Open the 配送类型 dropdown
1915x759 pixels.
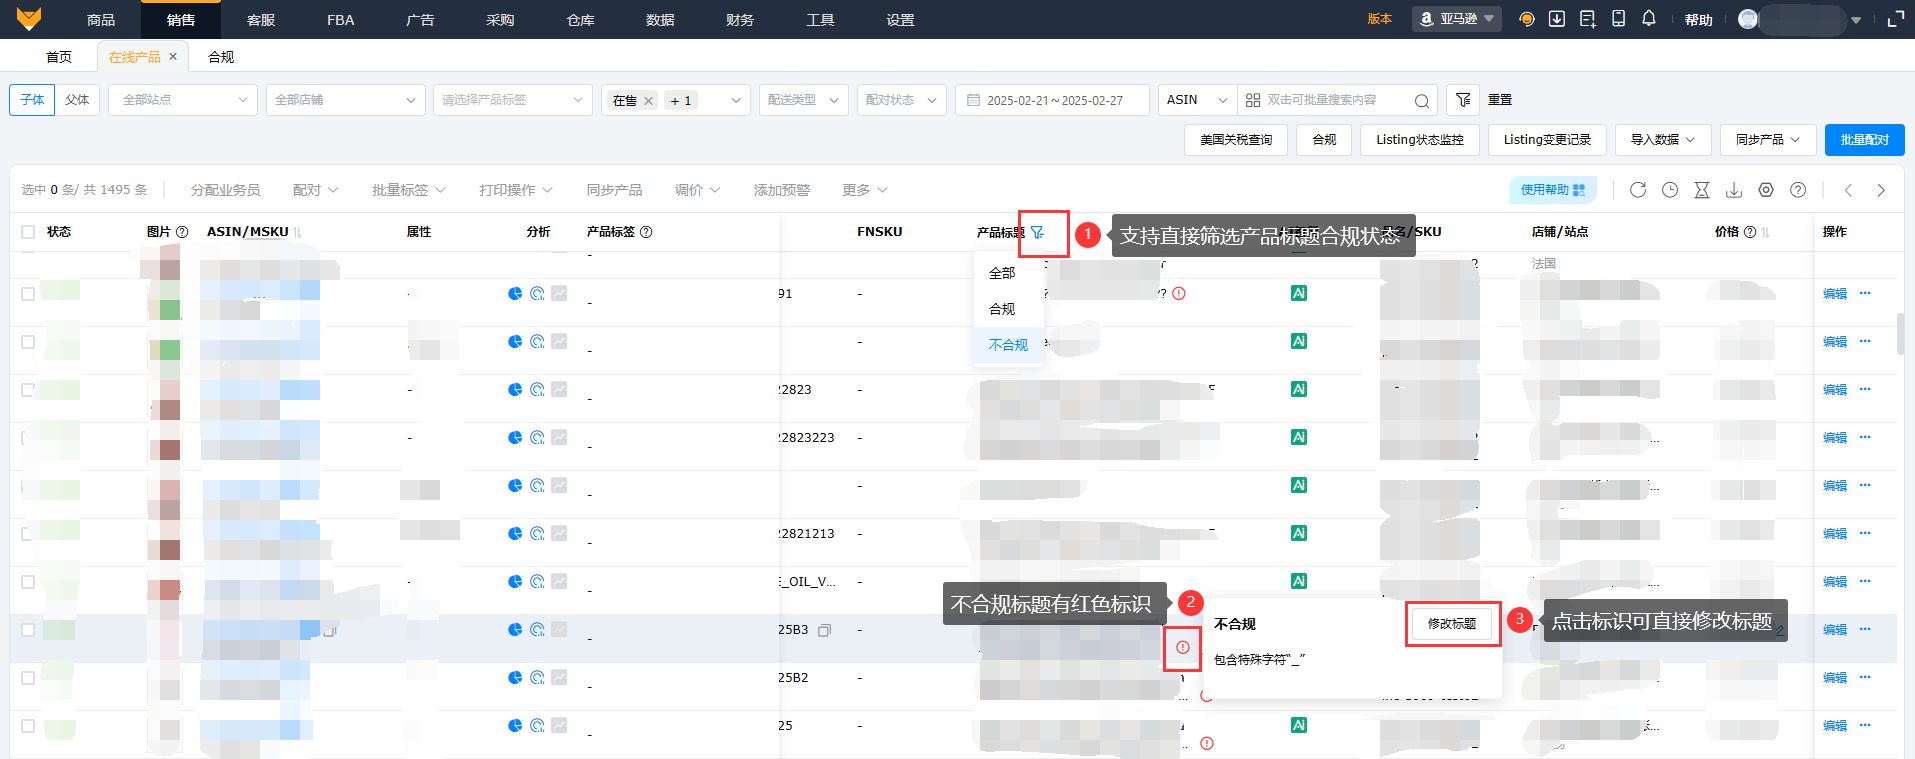[x=804, y=100]
